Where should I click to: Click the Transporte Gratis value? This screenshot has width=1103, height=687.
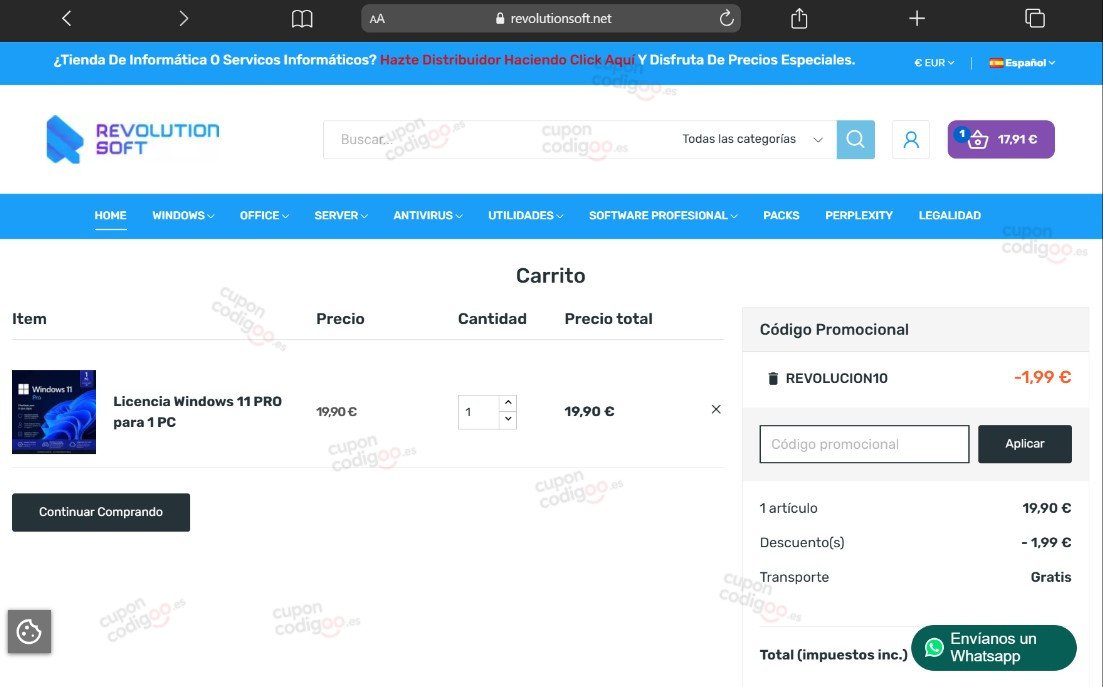[x=1050, y=577]
